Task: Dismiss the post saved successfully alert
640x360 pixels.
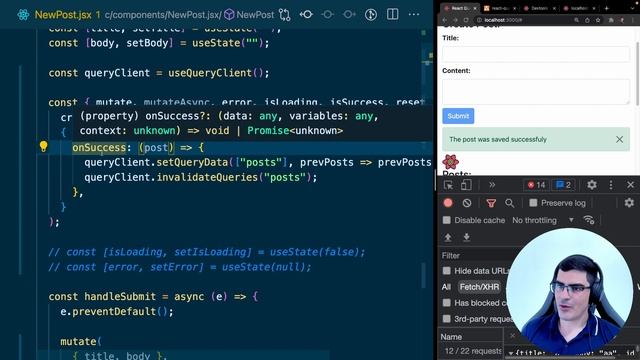Action: coord(619,139)
